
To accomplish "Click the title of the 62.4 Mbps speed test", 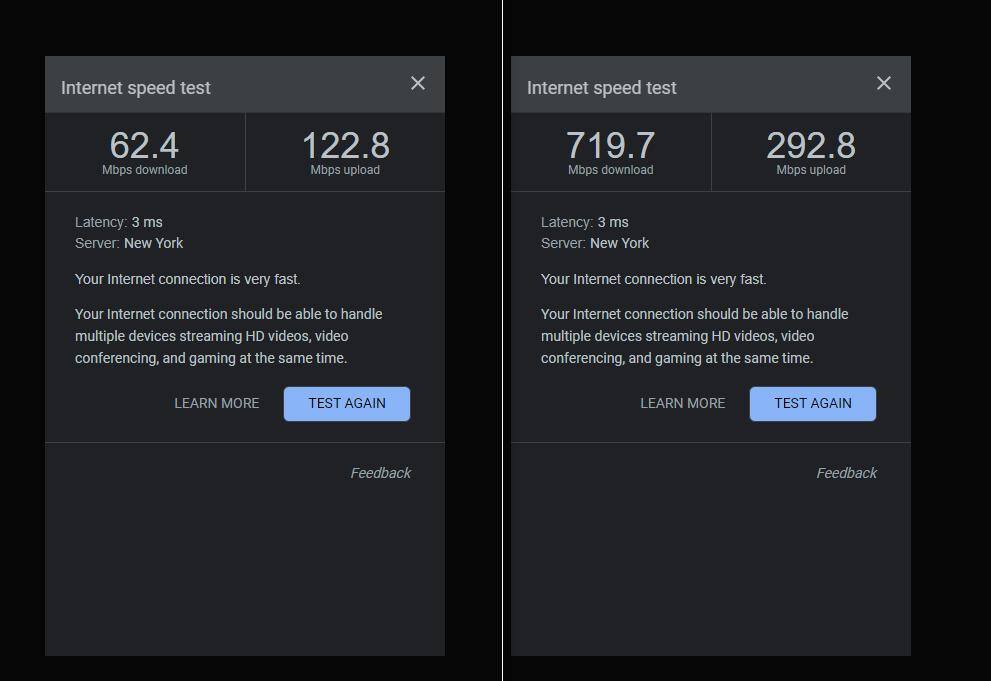I will point(136,88).
